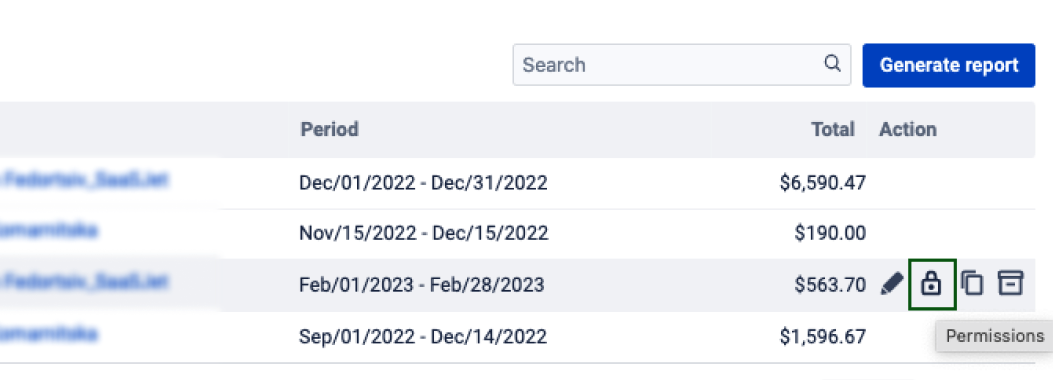Click the $1,596.67 total in the last row

[823, 336]
